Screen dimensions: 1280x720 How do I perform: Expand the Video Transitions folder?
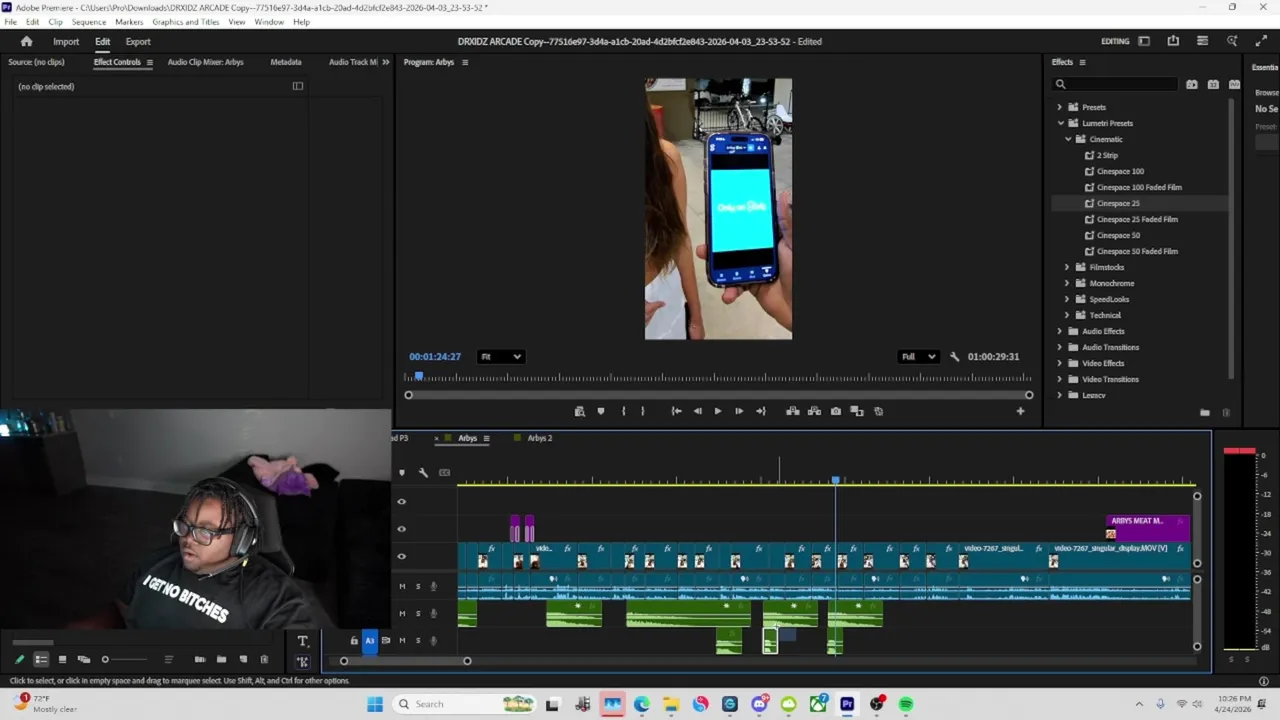pos(1060,379)
